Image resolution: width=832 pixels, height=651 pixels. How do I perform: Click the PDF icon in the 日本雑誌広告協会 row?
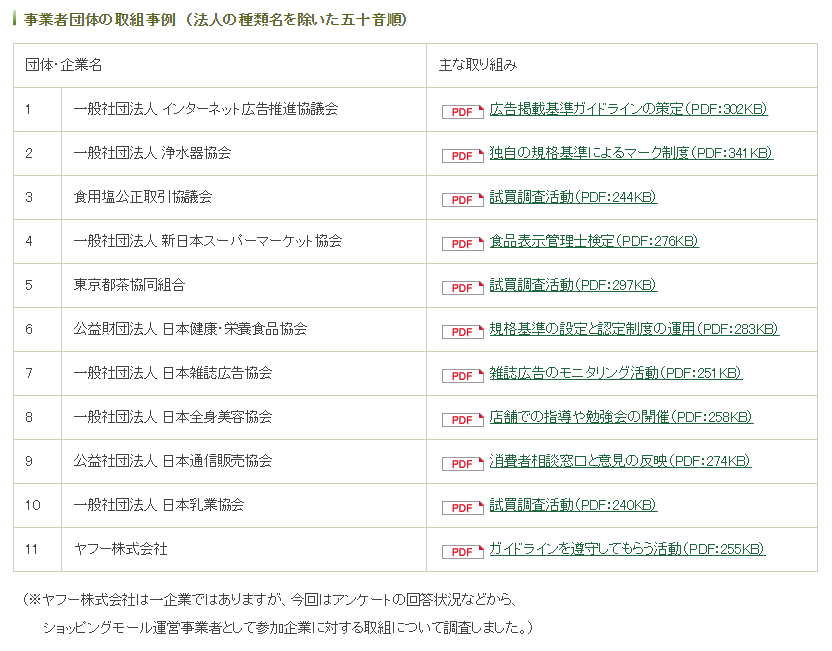[462, 375]
